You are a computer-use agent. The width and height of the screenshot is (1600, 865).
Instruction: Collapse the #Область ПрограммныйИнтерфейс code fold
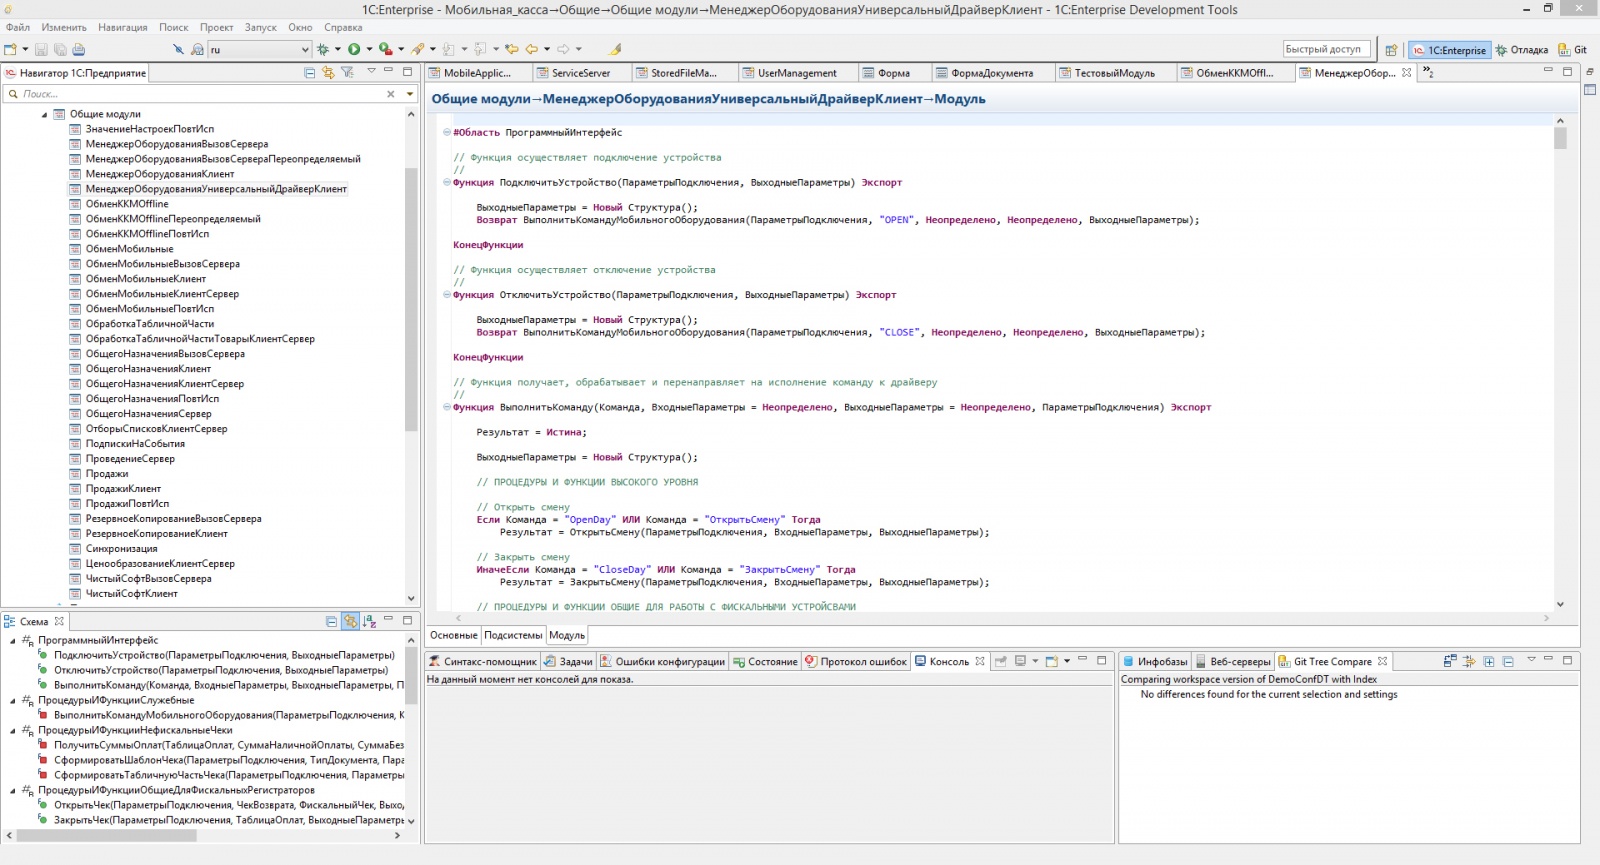click(446, 132)
